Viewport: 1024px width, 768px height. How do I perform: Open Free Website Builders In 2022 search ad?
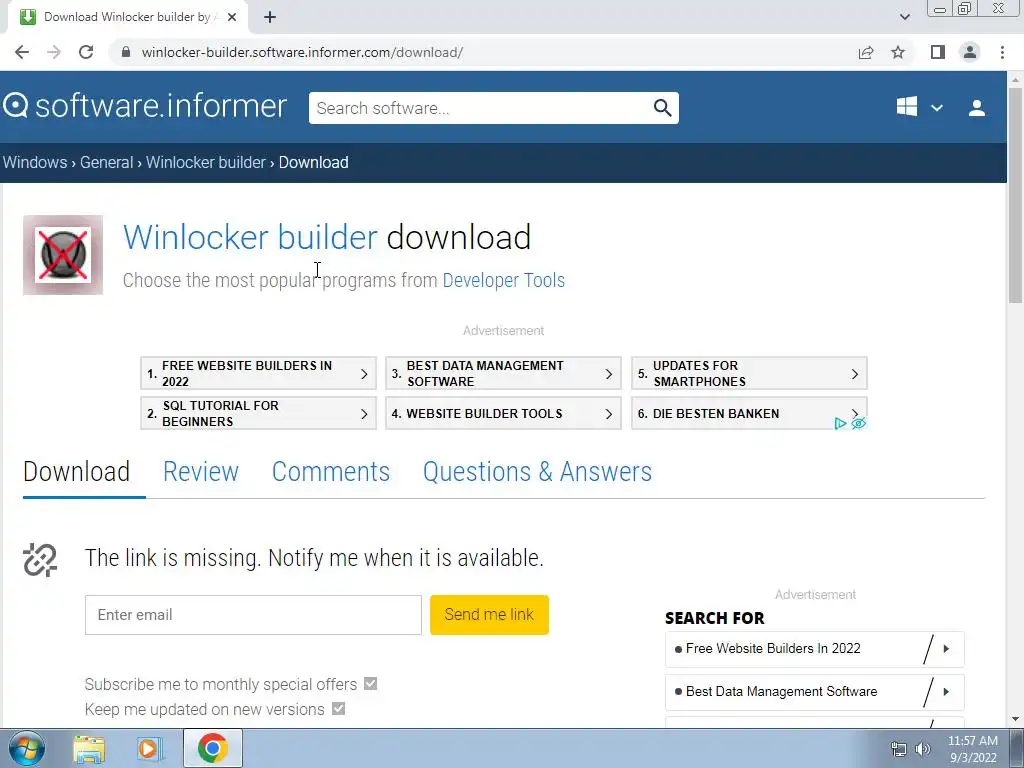click(x=814, y=649)
